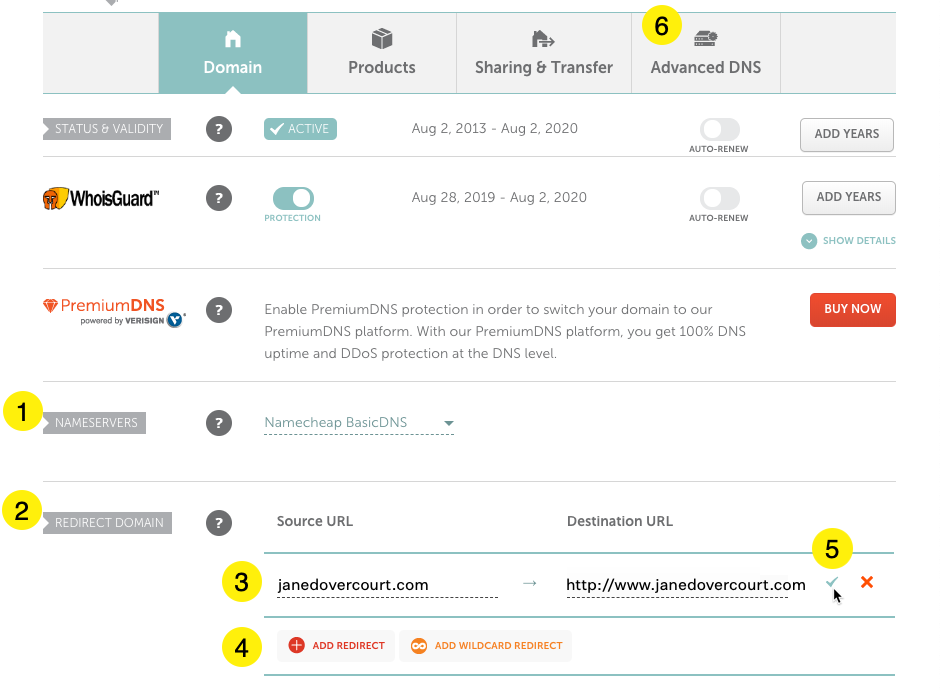940x690 pixels.
Task: Click the domain validity dates Aug 2, 2013 - Aug 2, 2020
Action: [495, 128]
